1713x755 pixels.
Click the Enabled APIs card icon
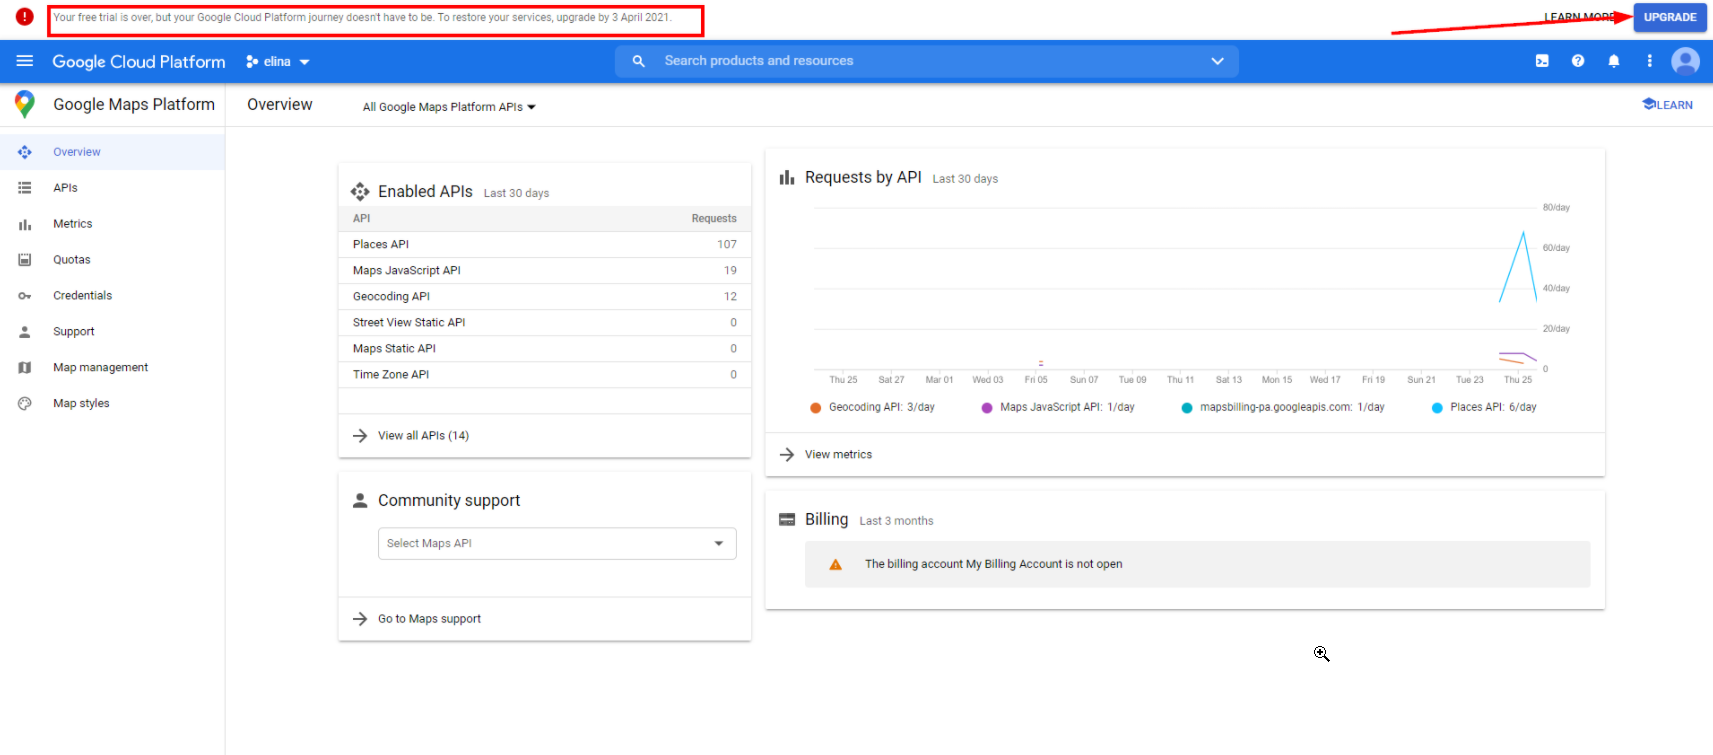[360, 192]
